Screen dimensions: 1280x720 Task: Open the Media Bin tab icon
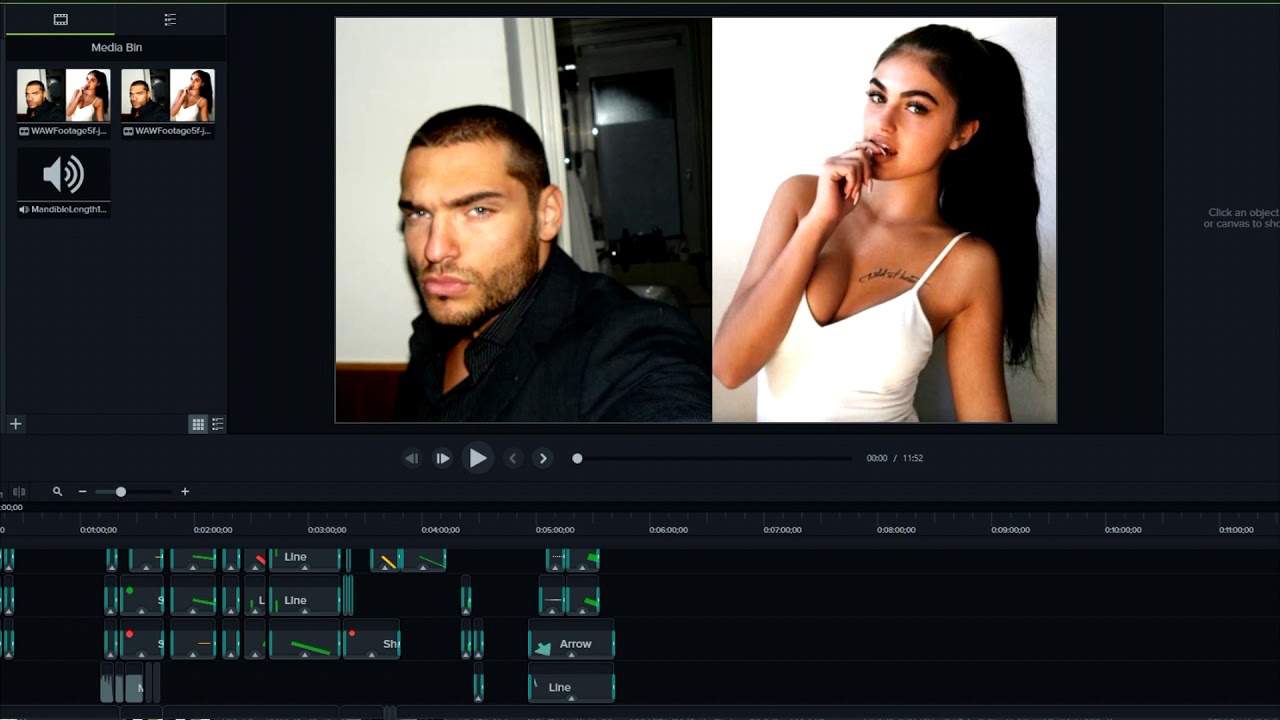pos(60,19)
